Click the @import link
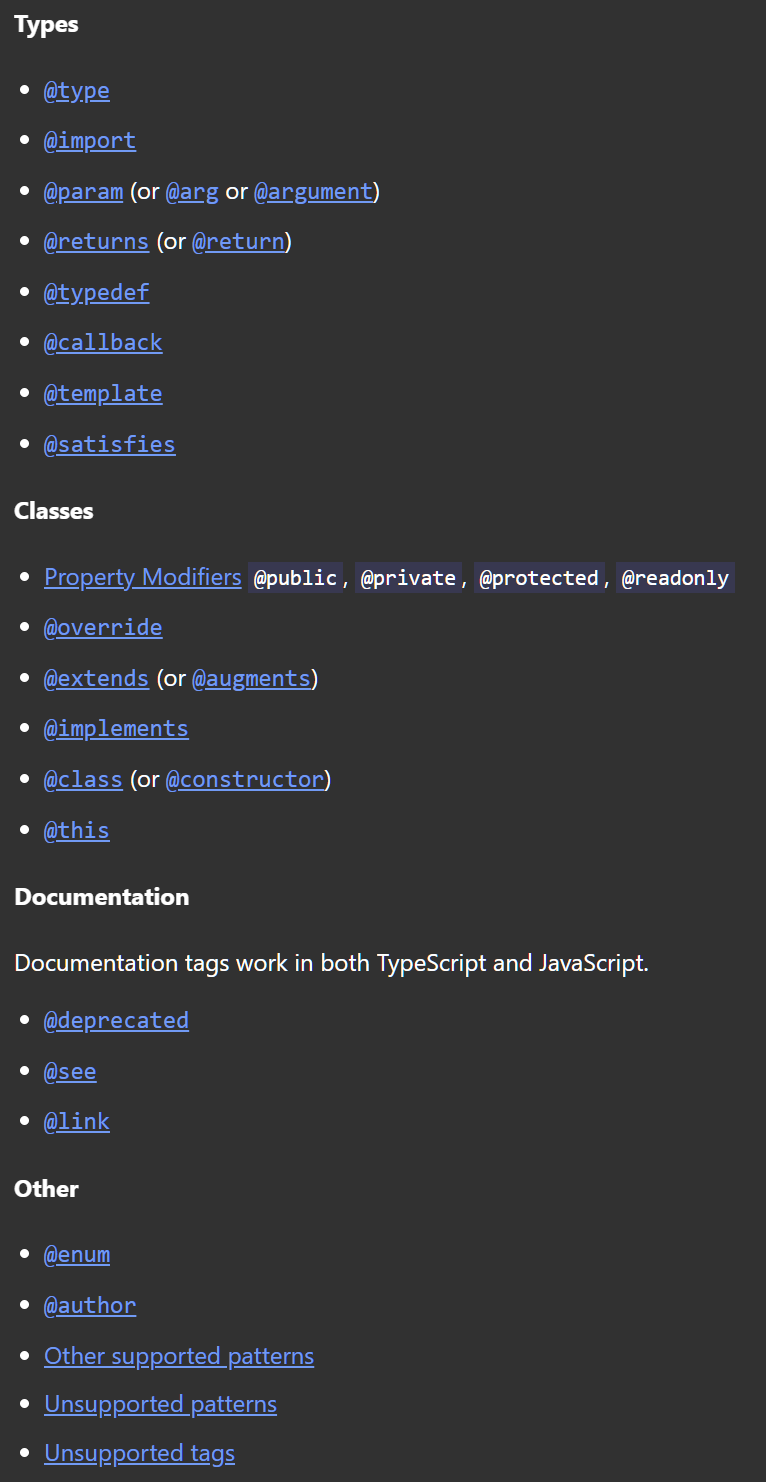The image size is (766, 1482). point(90,141)
